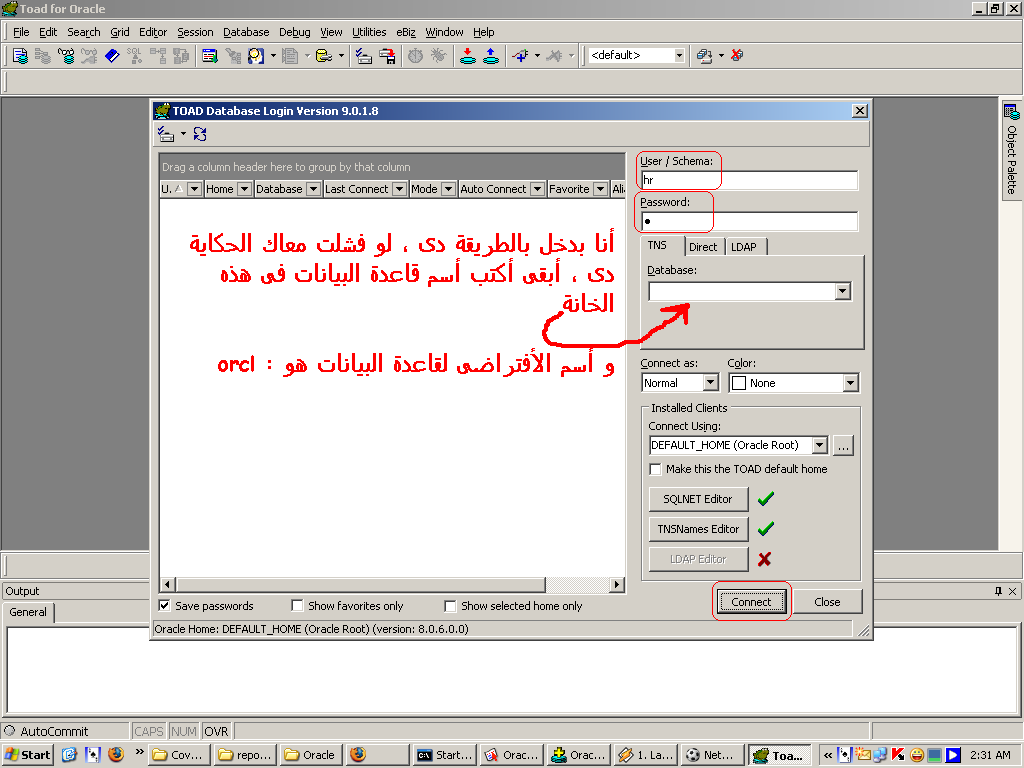Screen dimensions: 1024x768
Task: Switch to the Direct tab
Action: click(x=703, y=247)
